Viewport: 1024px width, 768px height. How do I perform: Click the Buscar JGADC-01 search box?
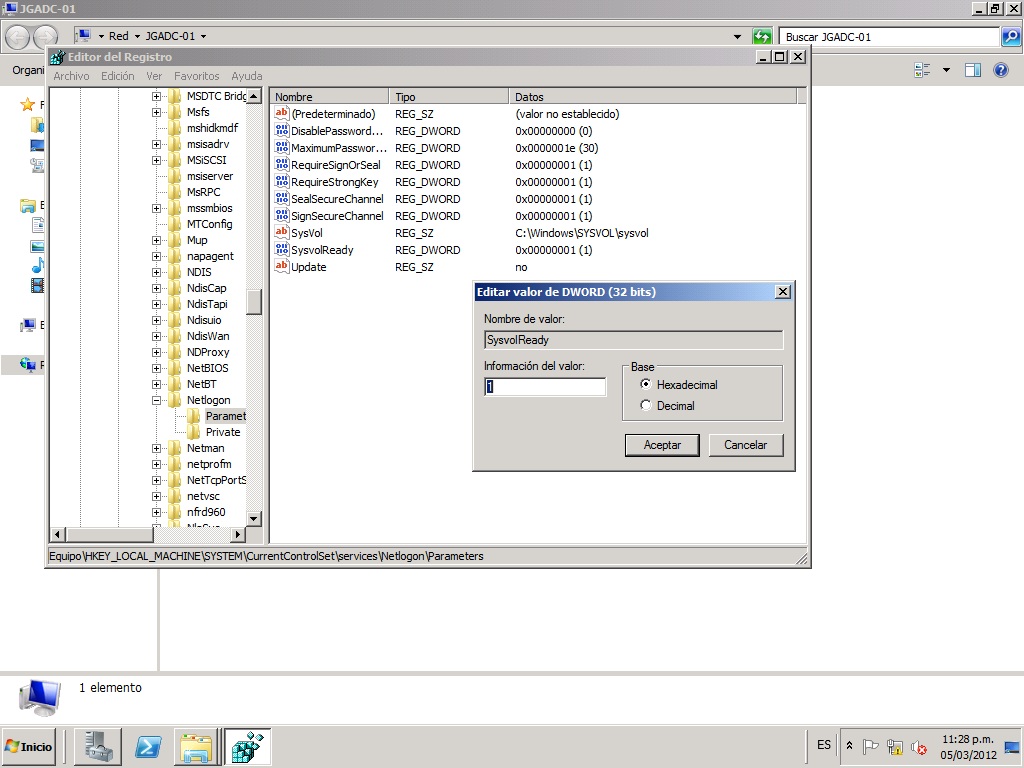click(889, 37)
